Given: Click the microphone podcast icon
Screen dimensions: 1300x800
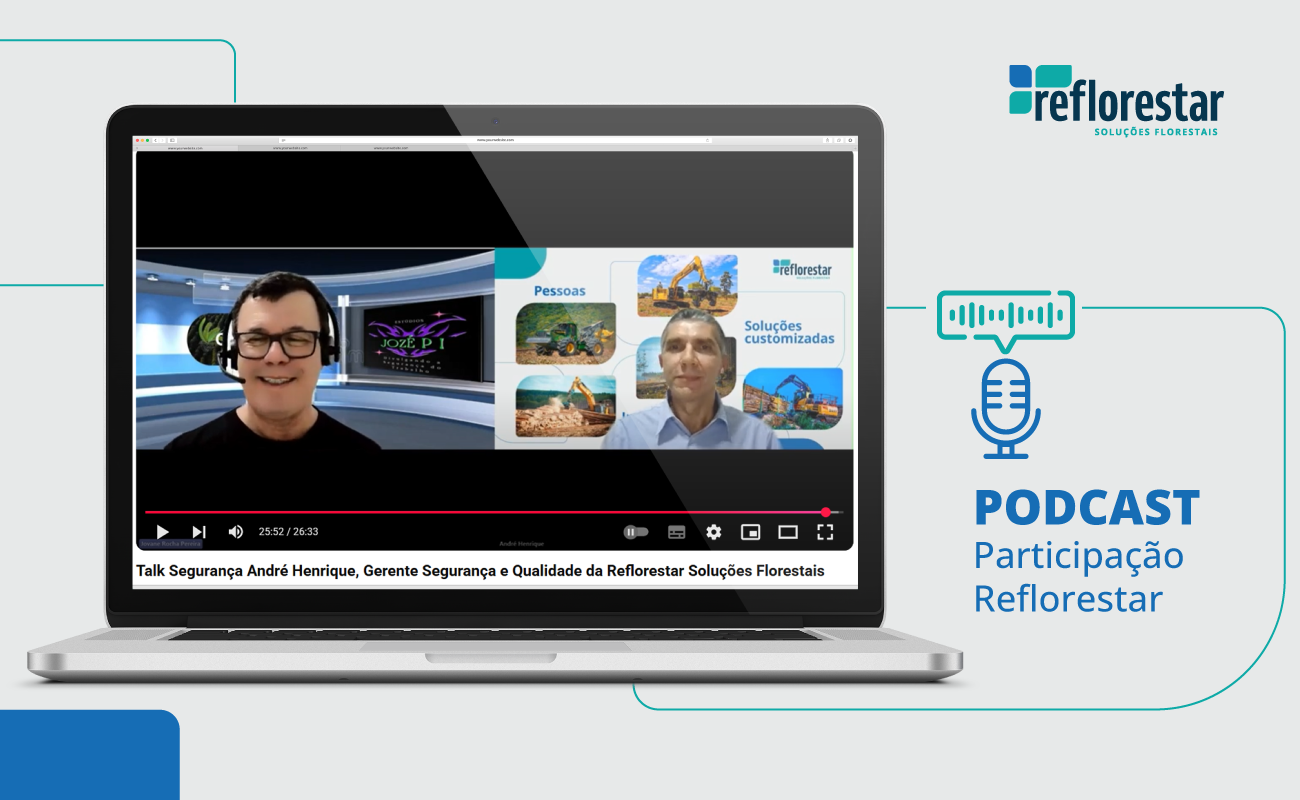Looking at the screenshot, I should (1006, 409).
